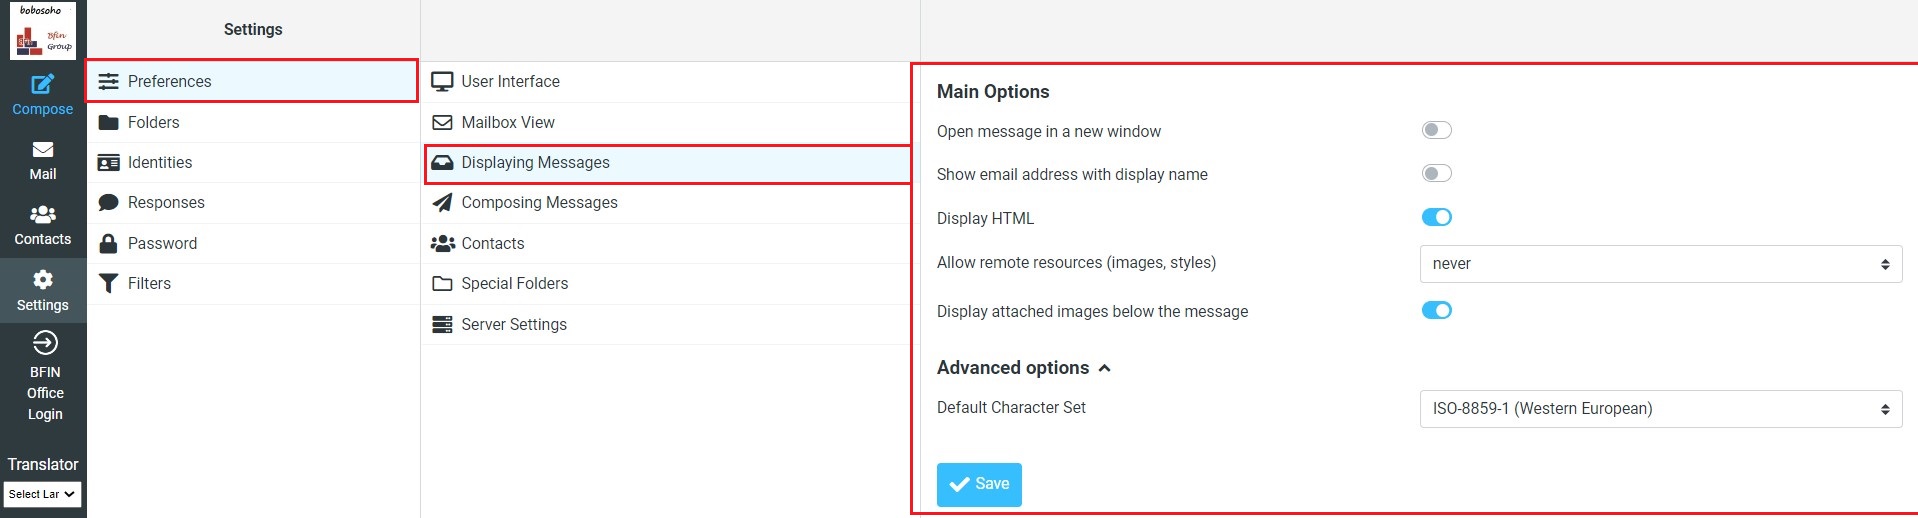Click the Password lock icon
The width and height of the screenshot is (1918, 518).
[x=109, y=243]
